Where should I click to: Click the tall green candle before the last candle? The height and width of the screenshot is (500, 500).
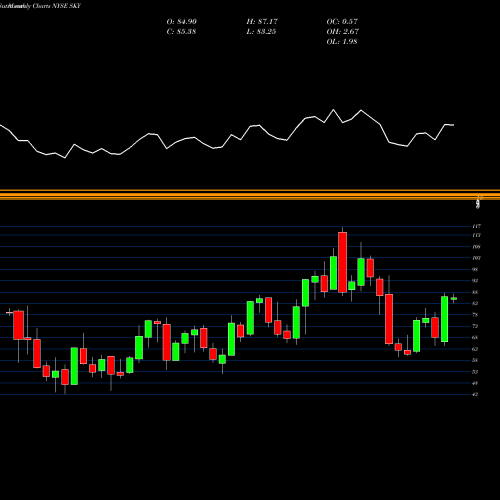click(x=444, y=319)
